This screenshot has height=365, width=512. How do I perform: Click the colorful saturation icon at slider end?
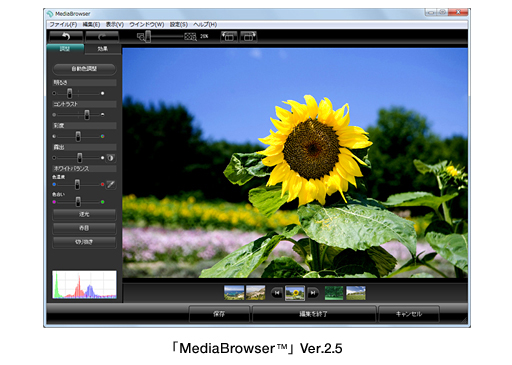pyautogui.click(x=103, y=136)
